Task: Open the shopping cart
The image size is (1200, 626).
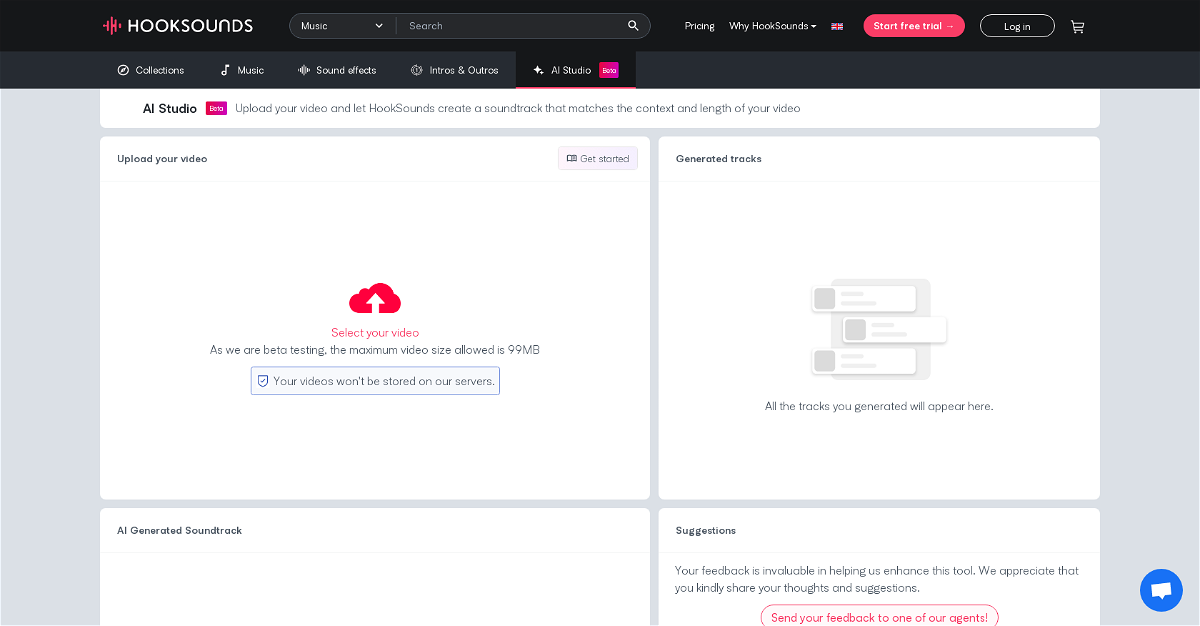Action: (1077, 27)
